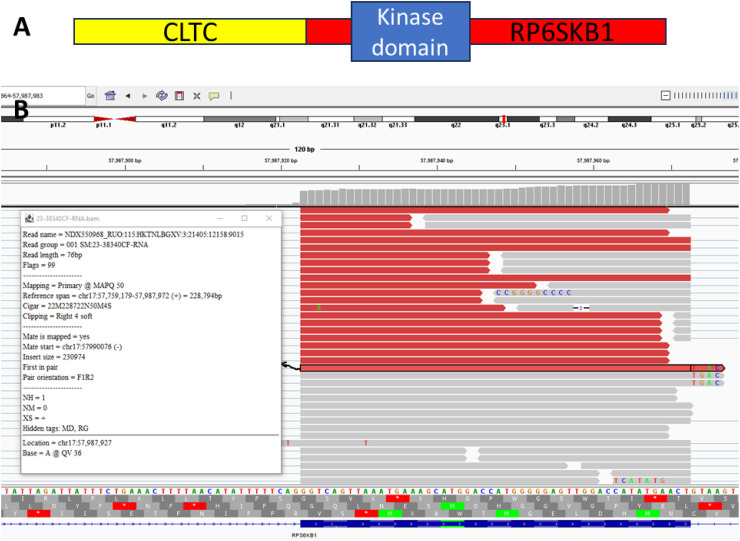Click the q22 band on the ideogram
The width and height of the screenshot is (740, 541).
click(x=456, y=119)
